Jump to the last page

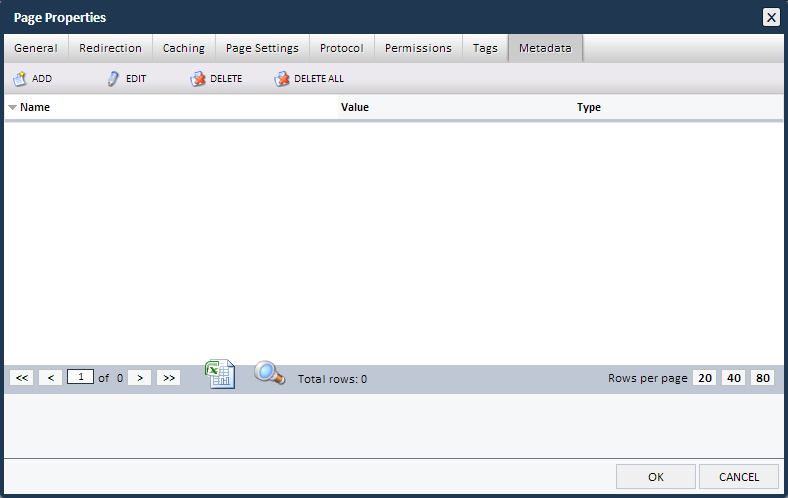coord(169,378)
